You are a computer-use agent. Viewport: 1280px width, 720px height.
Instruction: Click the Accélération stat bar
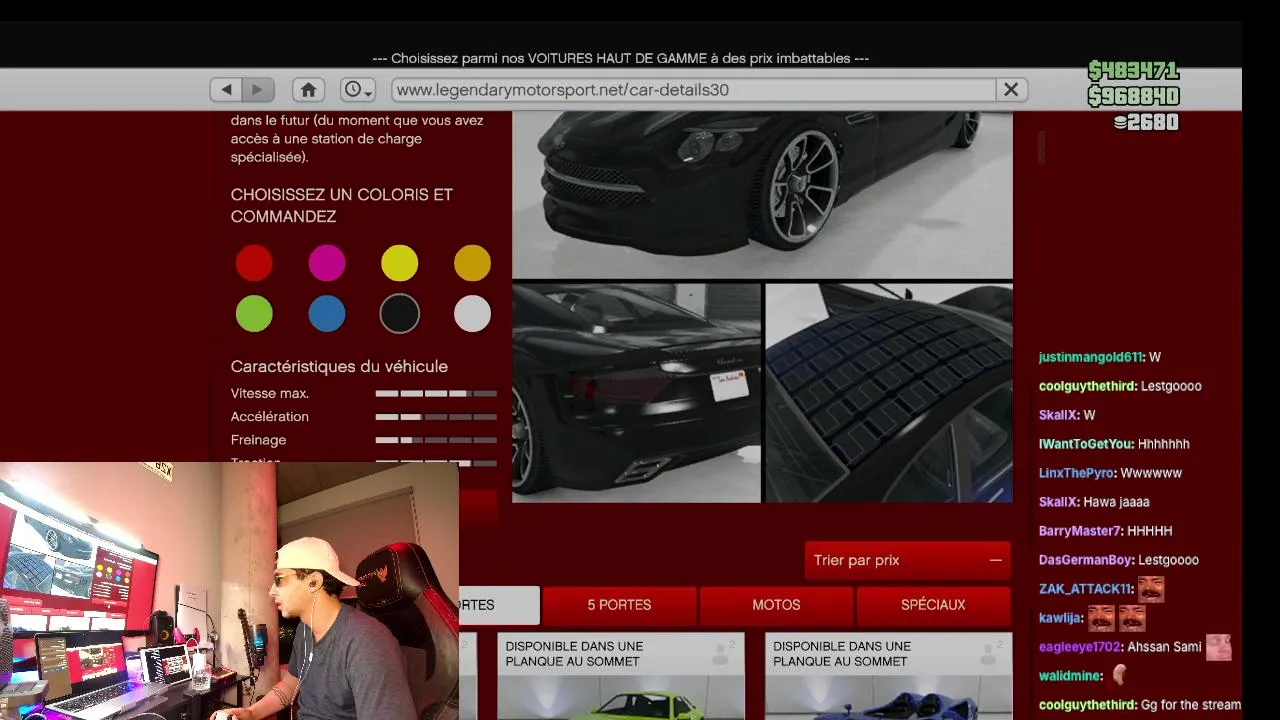click(436, 417)
